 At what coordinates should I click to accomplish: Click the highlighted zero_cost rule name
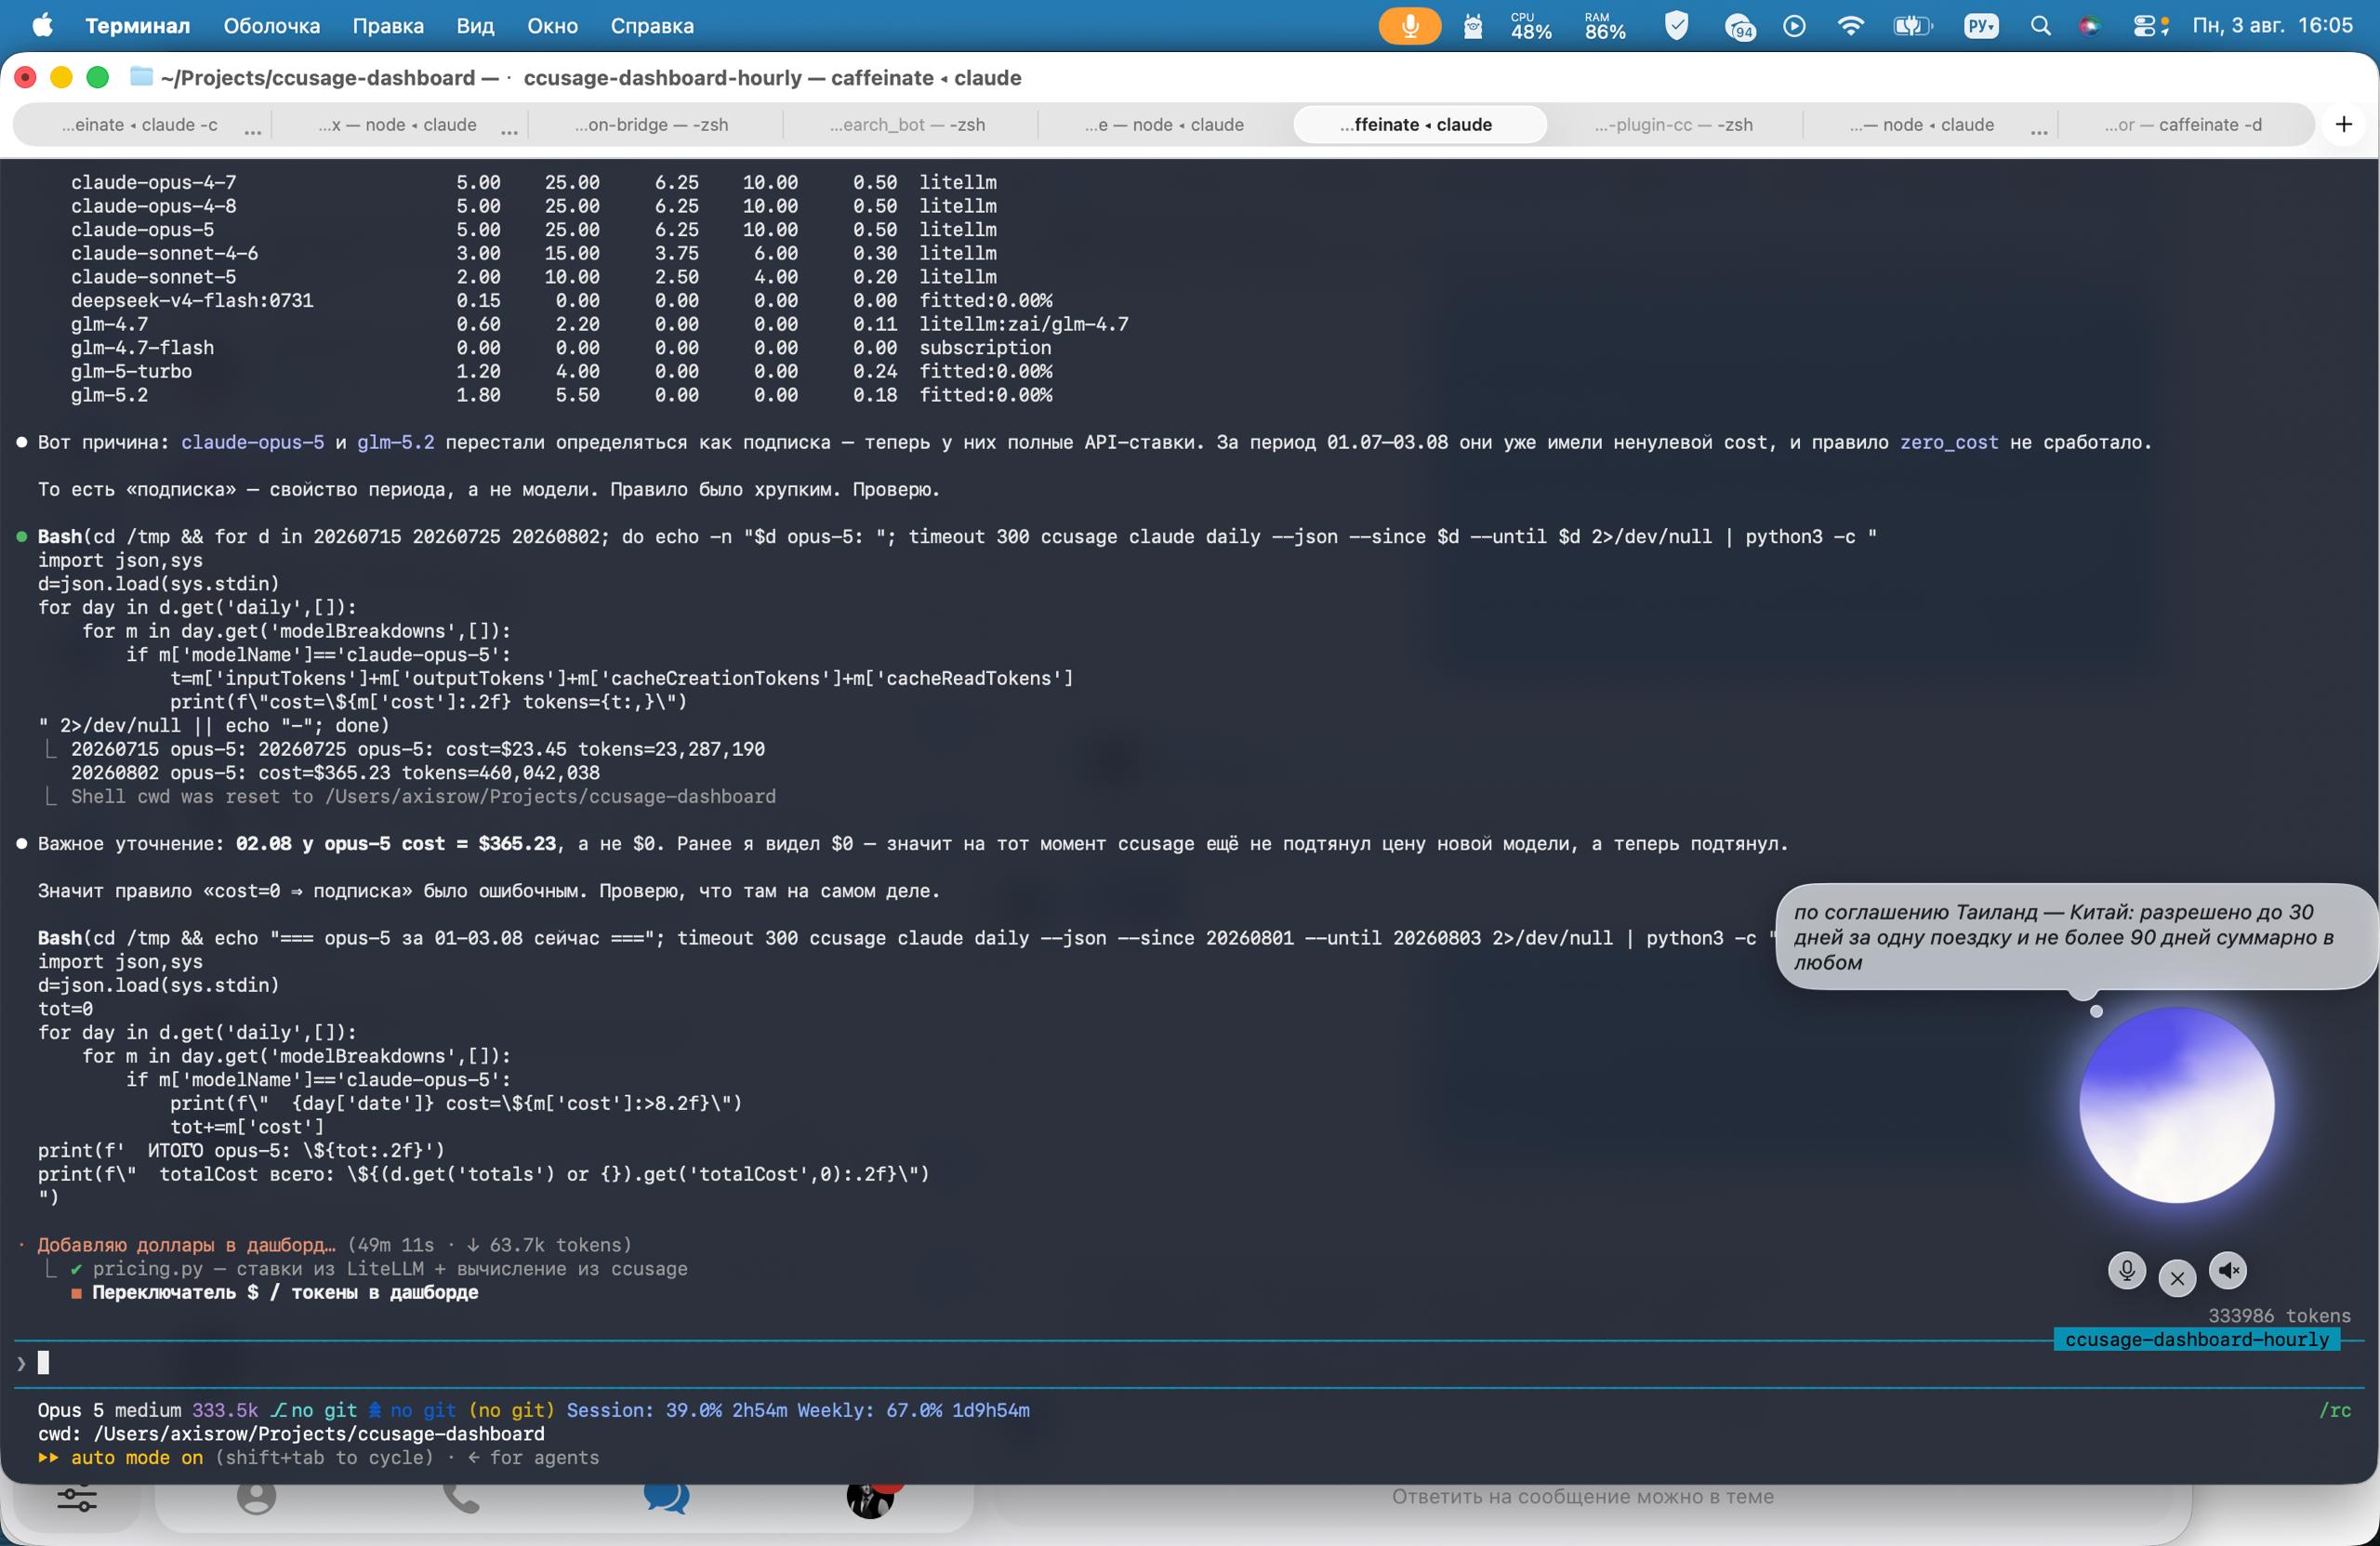point(1949,442)
